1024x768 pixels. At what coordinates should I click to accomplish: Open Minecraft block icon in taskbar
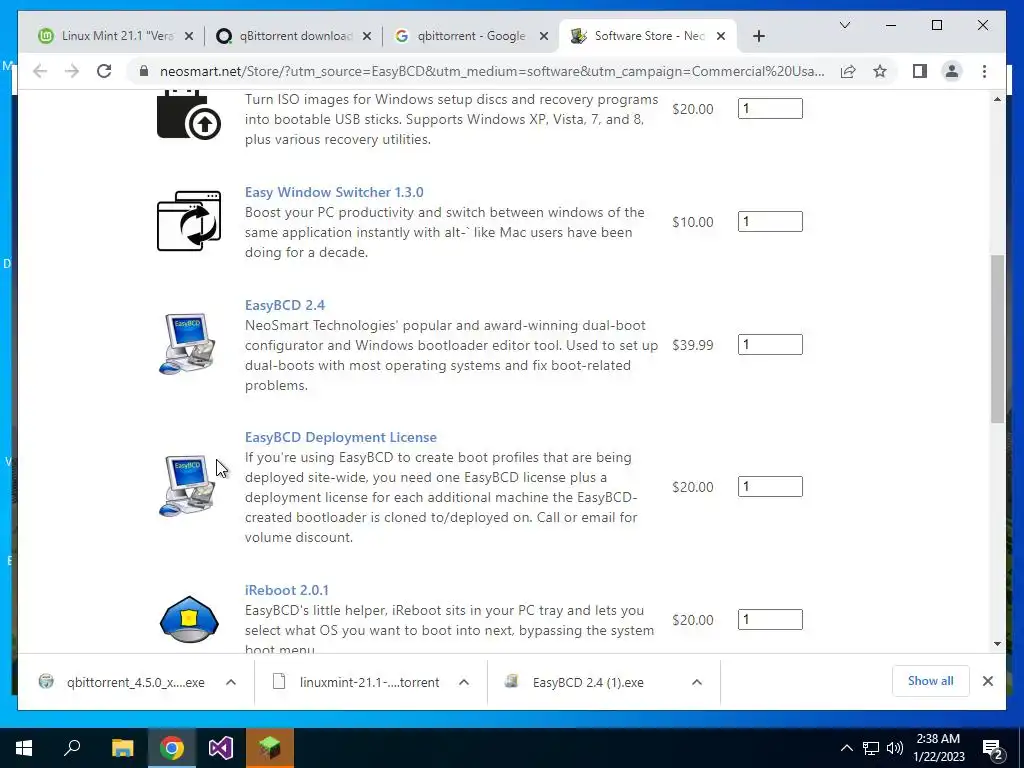tap(270, 748)
